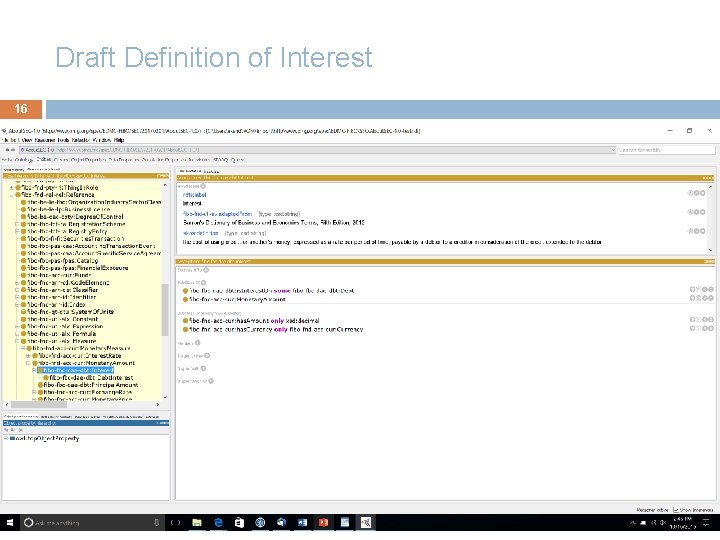
Task: Open the Reasoner menu
Action: [45, 140]
